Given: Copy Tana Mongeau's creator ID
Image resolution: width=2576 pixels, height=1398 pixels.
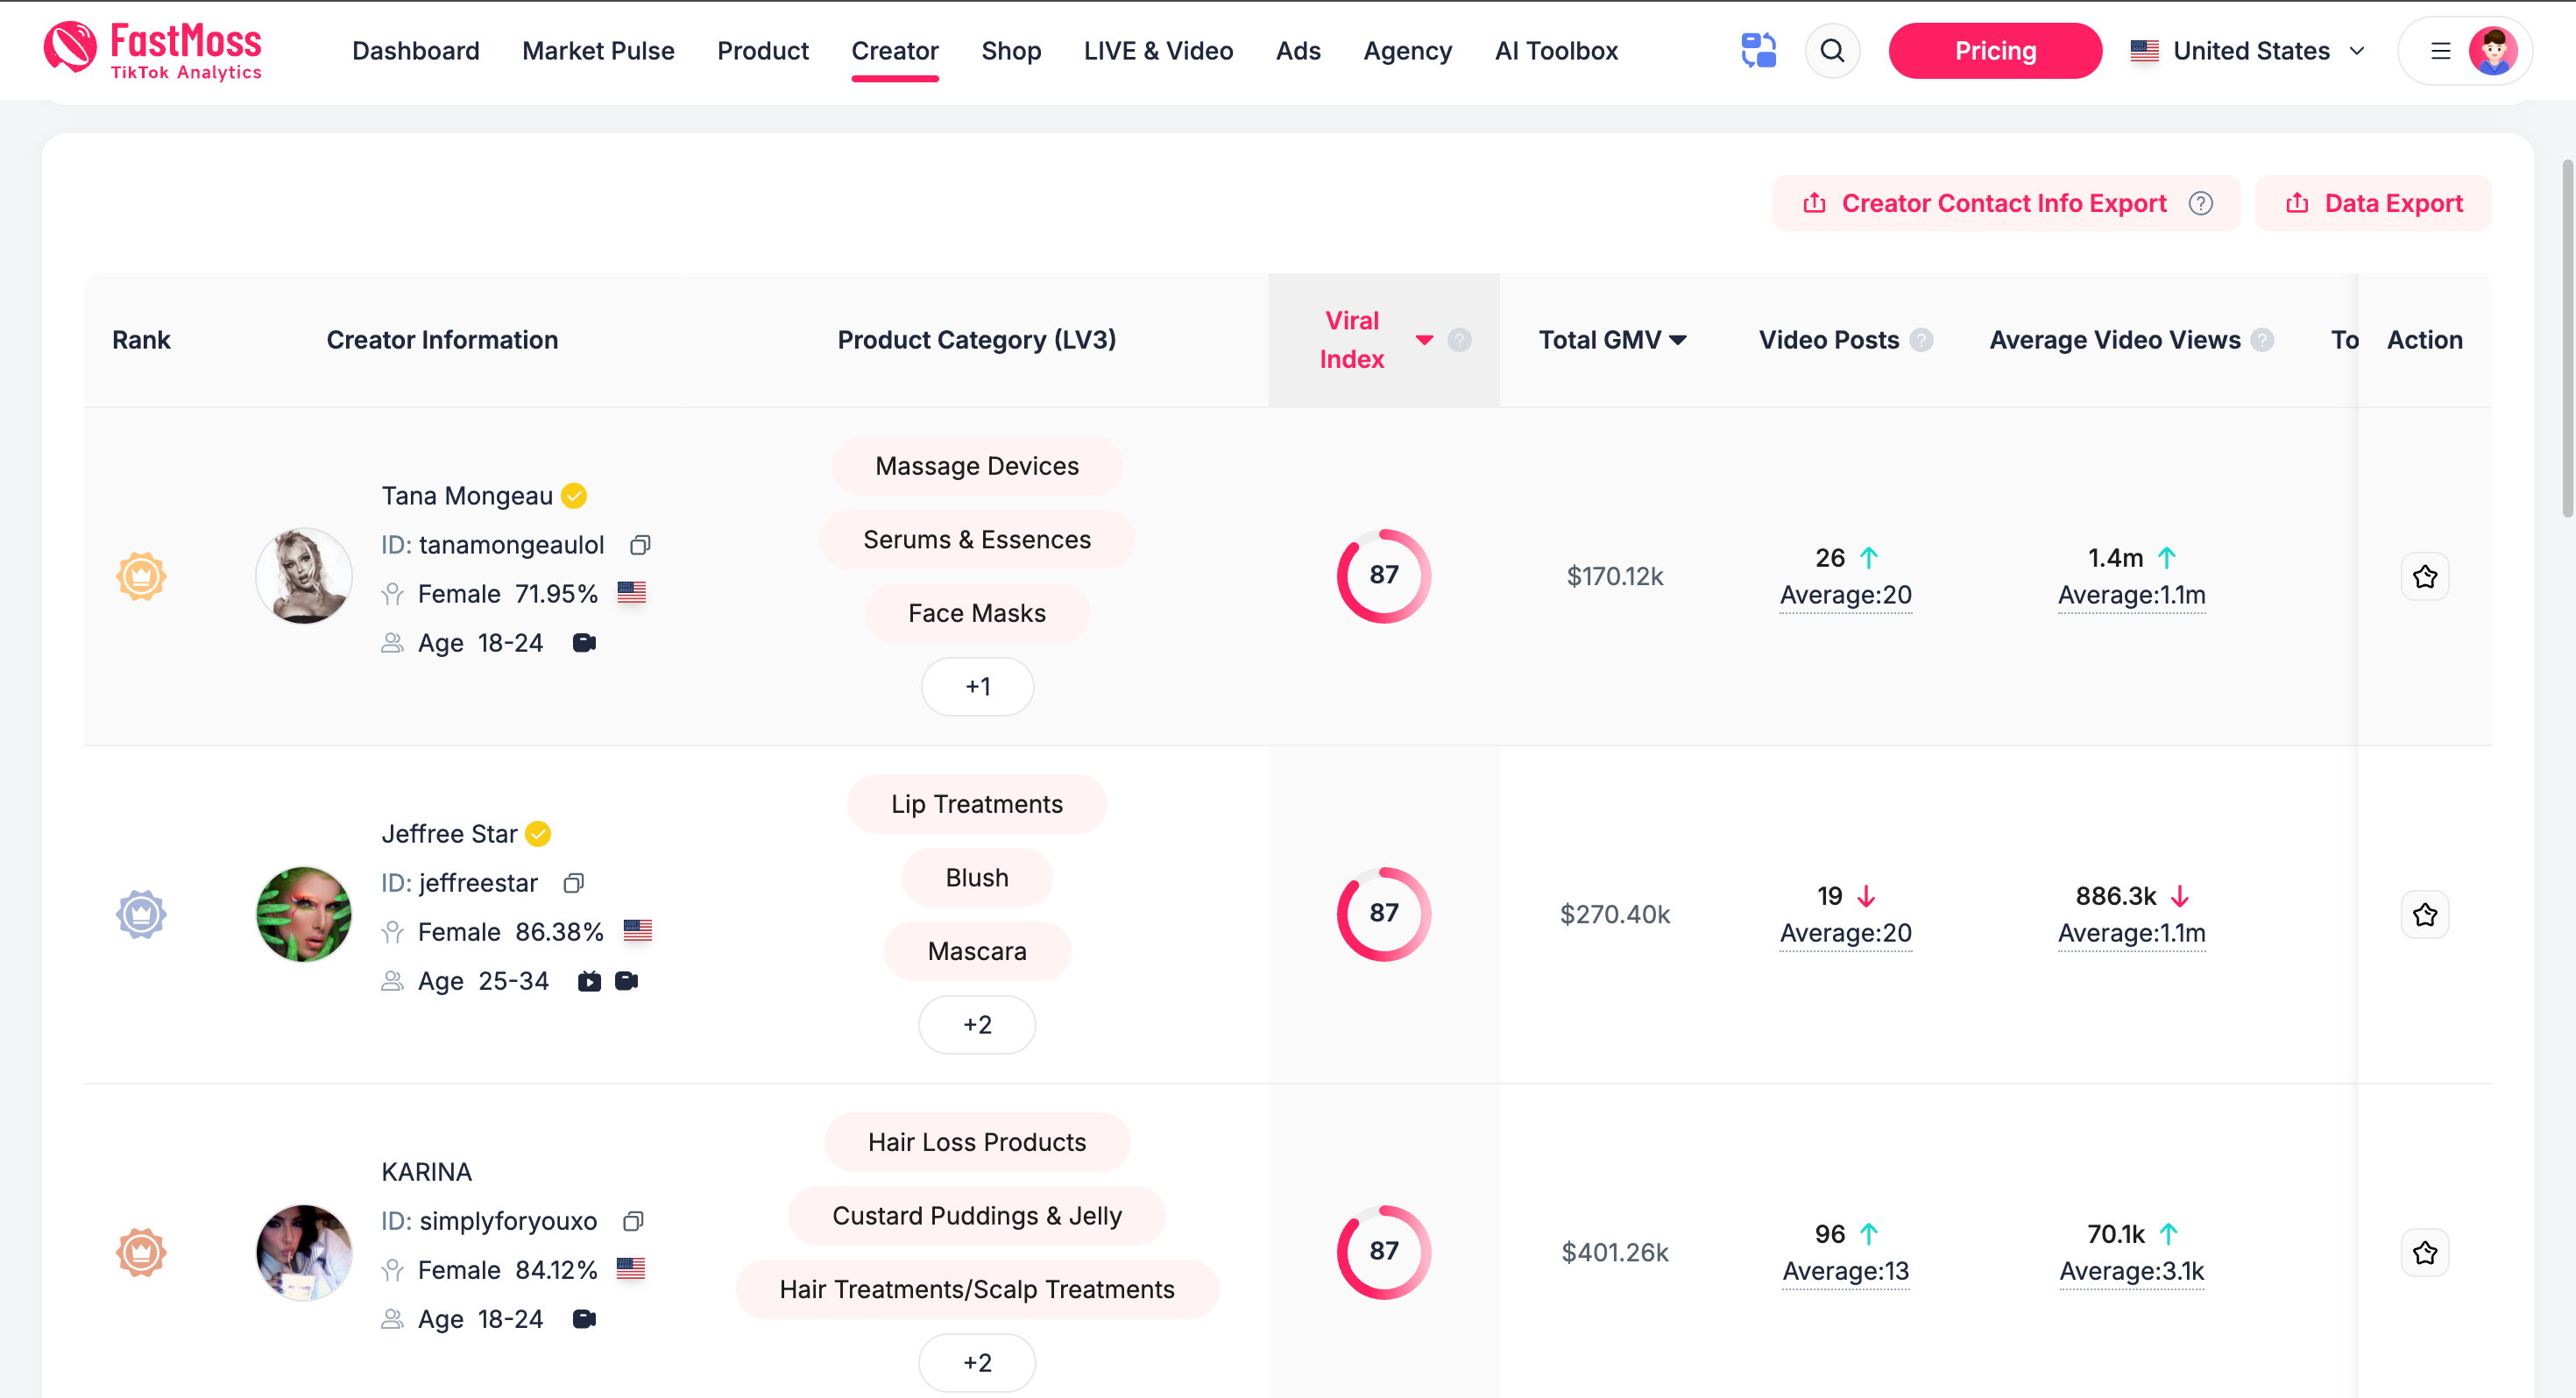Looking at the screenshot, I should pos(640,545).
